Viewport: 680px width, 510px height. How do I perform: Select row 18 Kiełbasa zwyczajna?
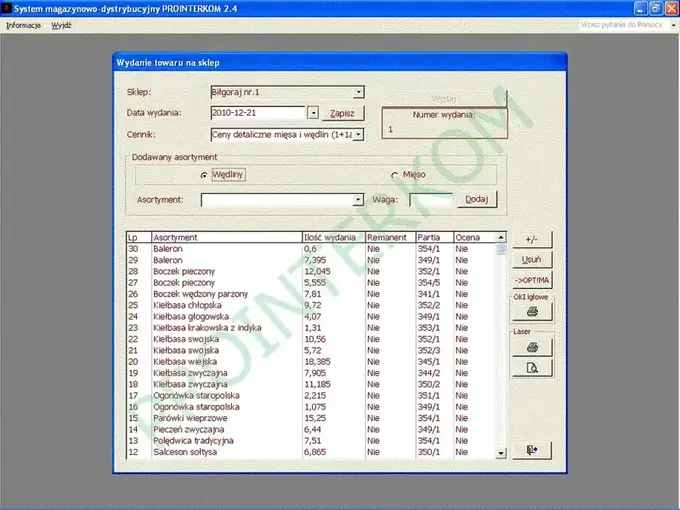point(311,384)
